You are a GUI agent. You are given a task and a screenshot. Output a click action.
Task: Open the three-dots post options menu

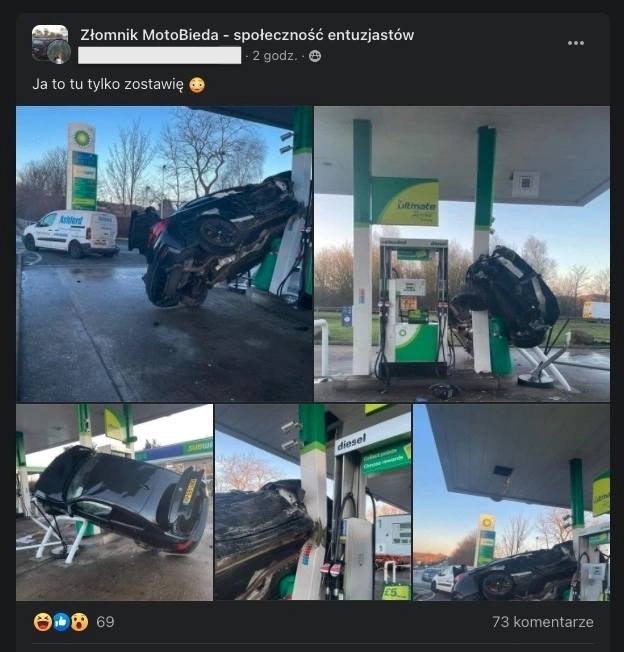575,43
